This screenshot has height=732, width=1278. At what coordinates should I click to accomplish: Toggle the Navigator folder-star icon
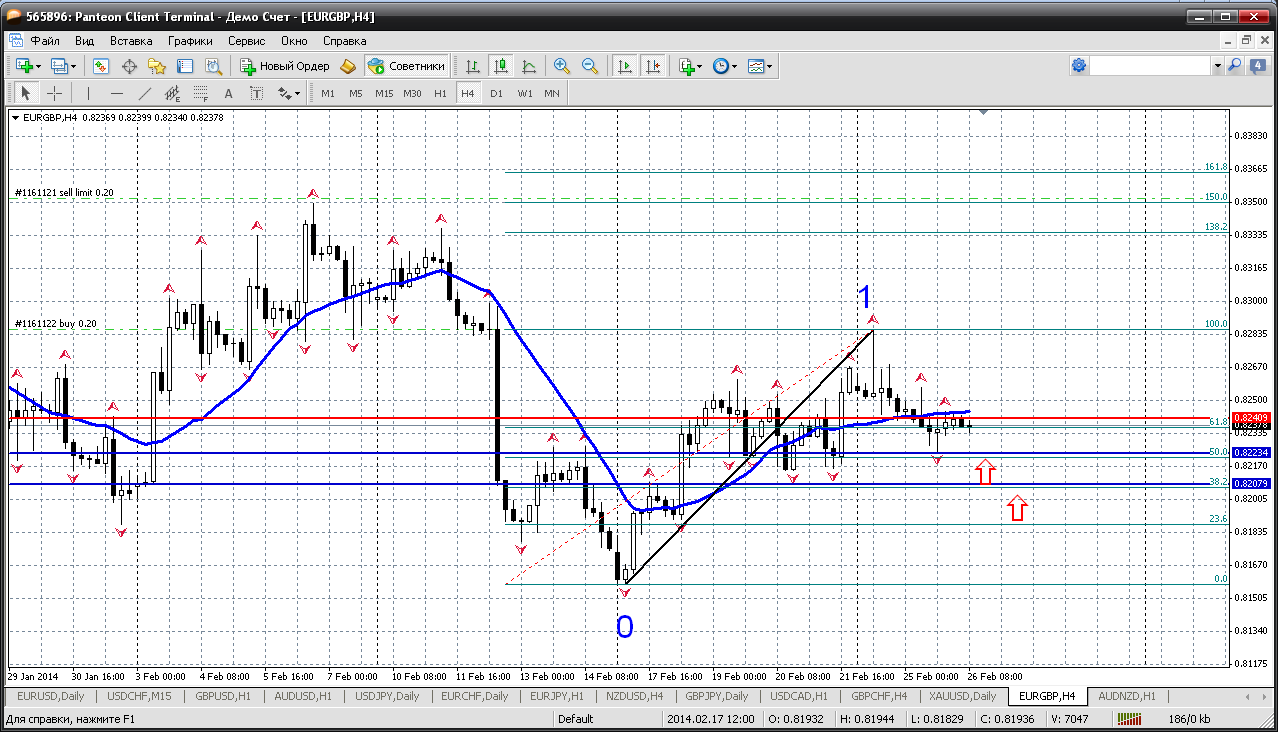tap(157, 66)
